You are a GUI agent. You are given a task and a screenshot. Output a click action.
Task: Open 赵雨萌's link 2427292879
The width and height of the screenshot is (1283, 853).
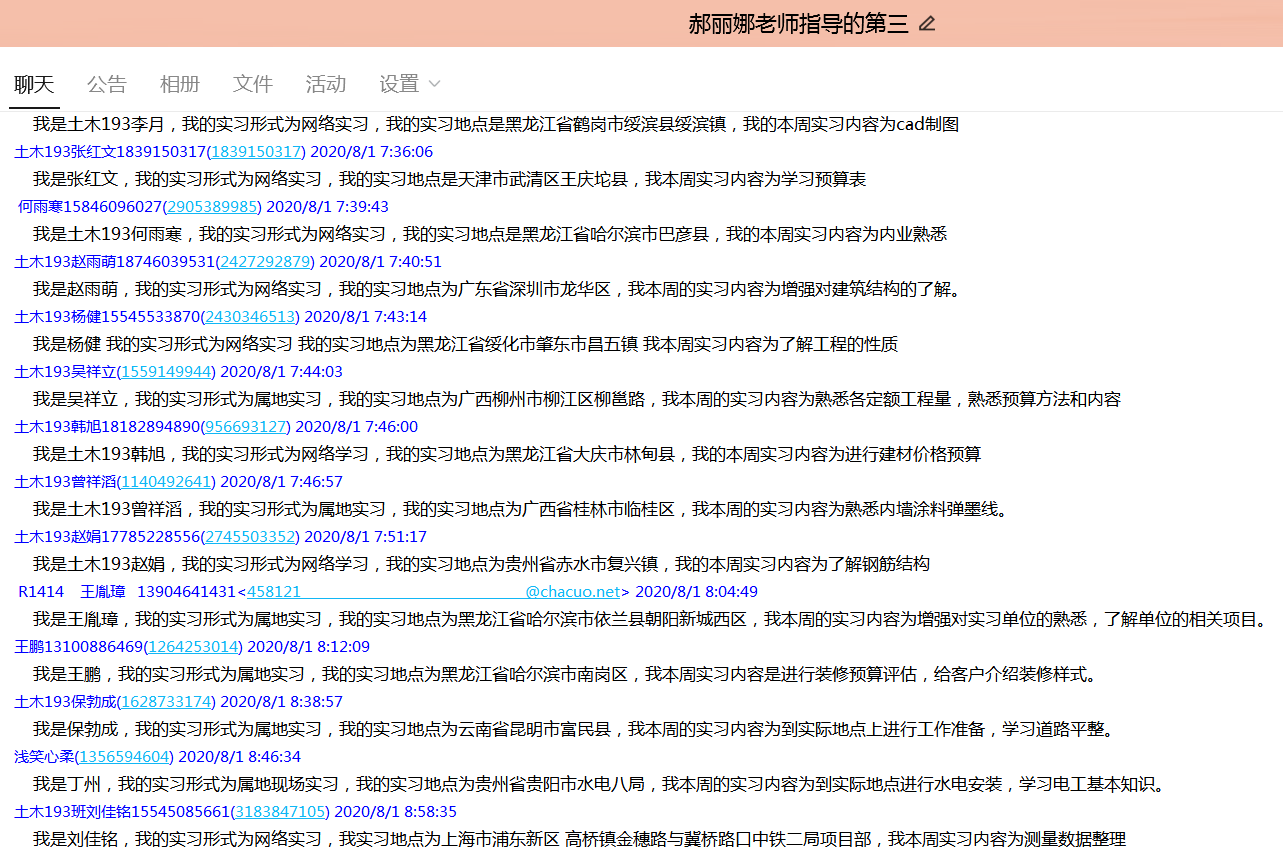(x=265, y=262)
